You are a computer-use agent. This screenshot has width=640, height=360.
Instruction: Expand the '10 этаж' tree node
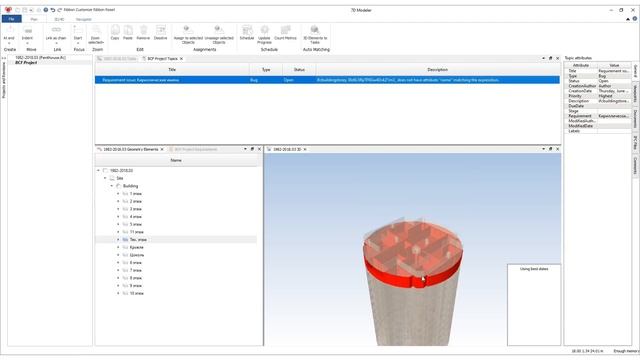[118, 293]
